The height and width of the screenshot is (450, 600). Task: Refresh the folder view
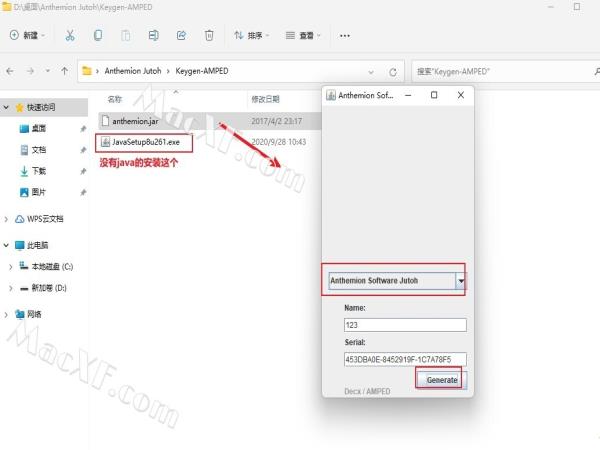pos(393,72)
